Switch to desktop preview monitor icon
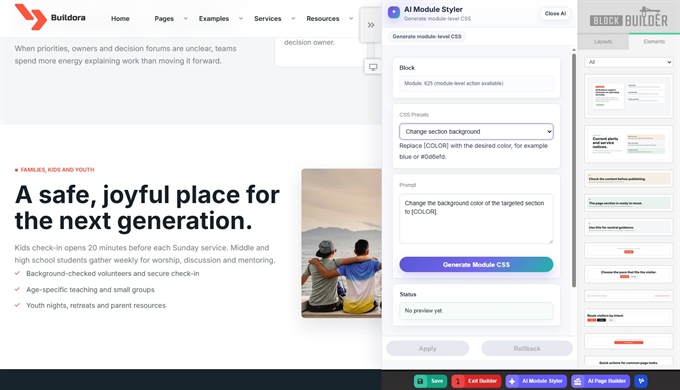This screenshot has height=390, width=680. click(x=373, y=67)
